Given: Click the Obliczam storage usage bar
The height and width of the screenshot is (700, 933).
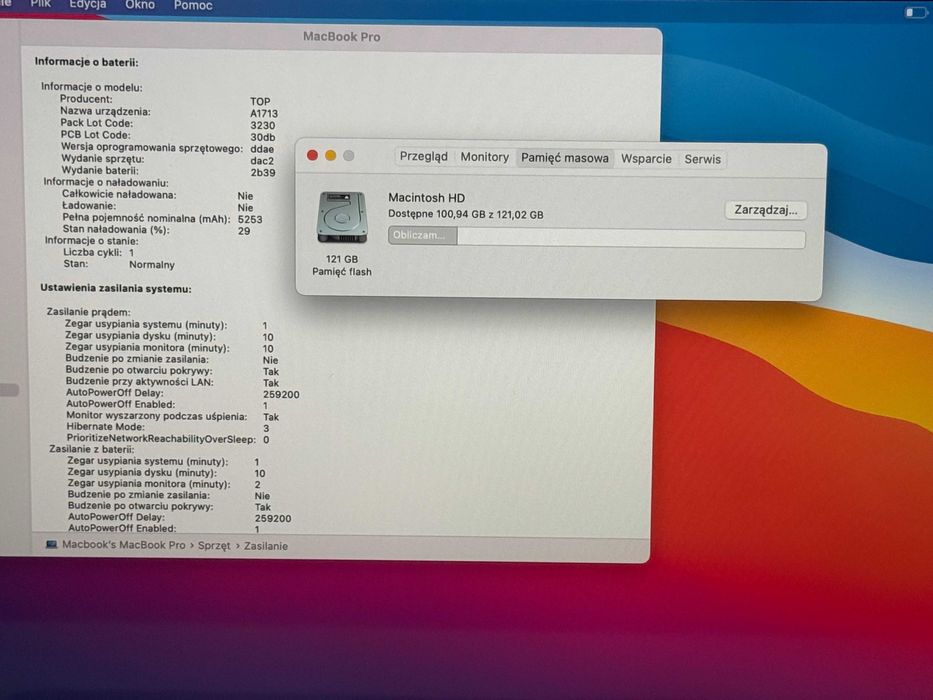Looking at the screenshot, I should click(597, 237).
